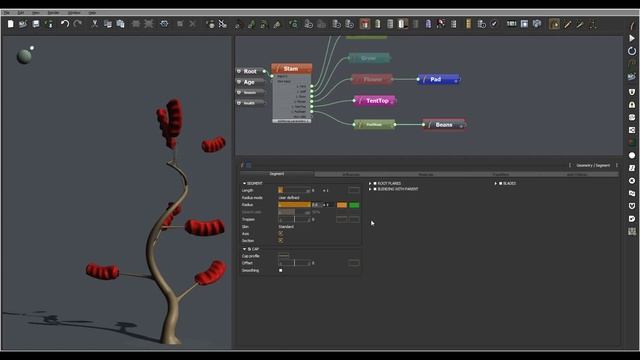
Task: Click the orange swatch beside Radius
Action: coord(342,205)
